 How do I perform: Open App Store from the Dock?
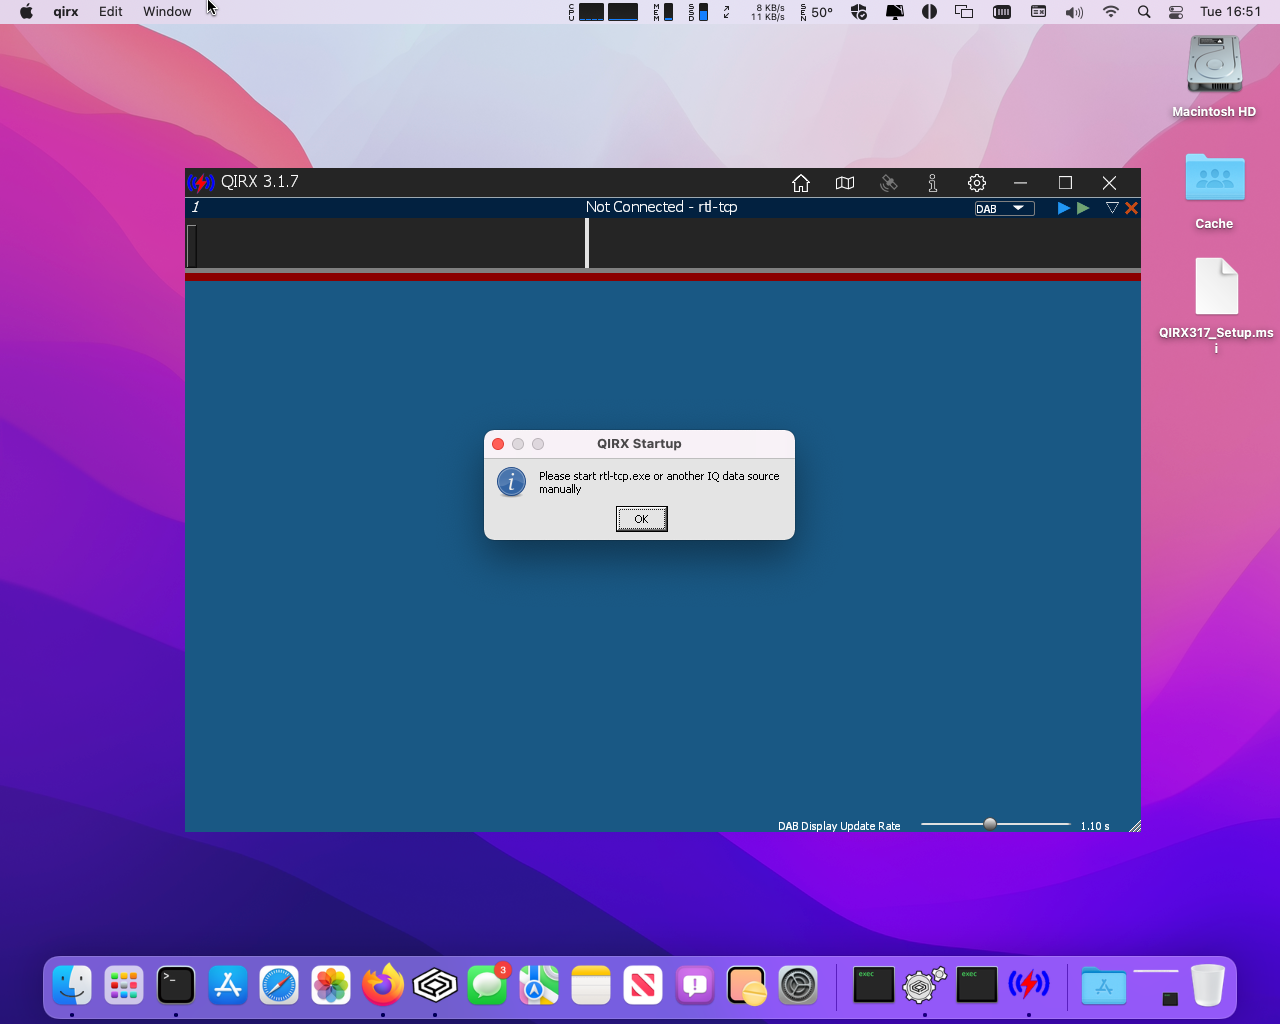tap(228, 986)
